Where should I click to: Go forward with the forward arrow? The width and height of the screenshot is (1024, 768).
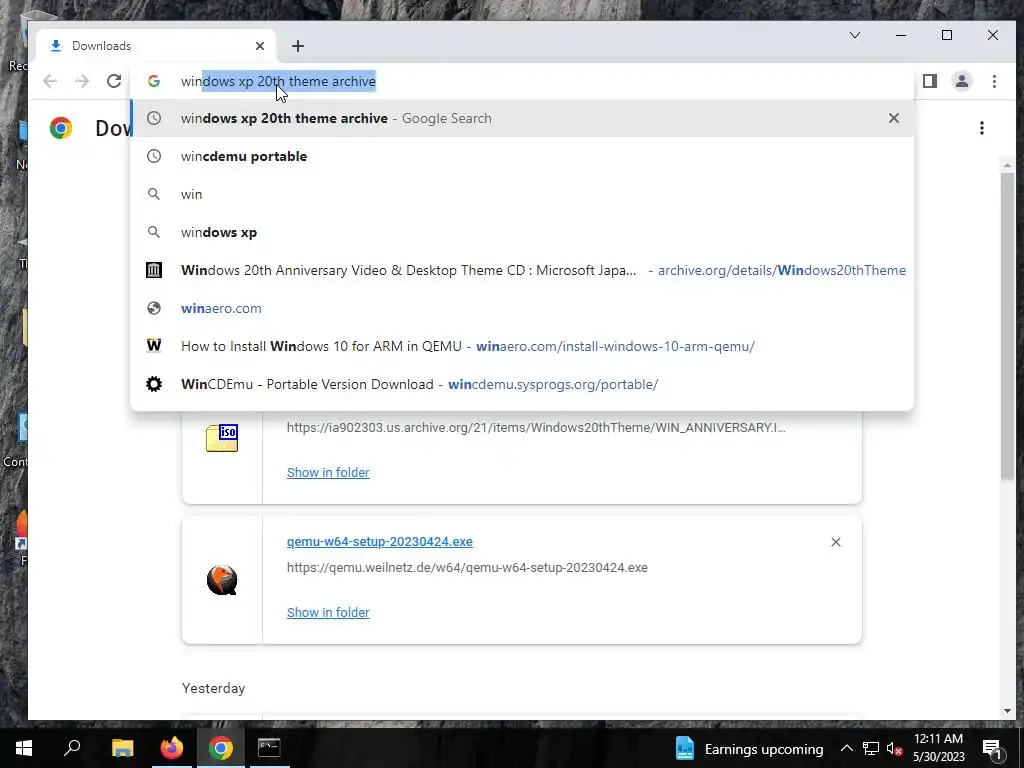point(82,81)
